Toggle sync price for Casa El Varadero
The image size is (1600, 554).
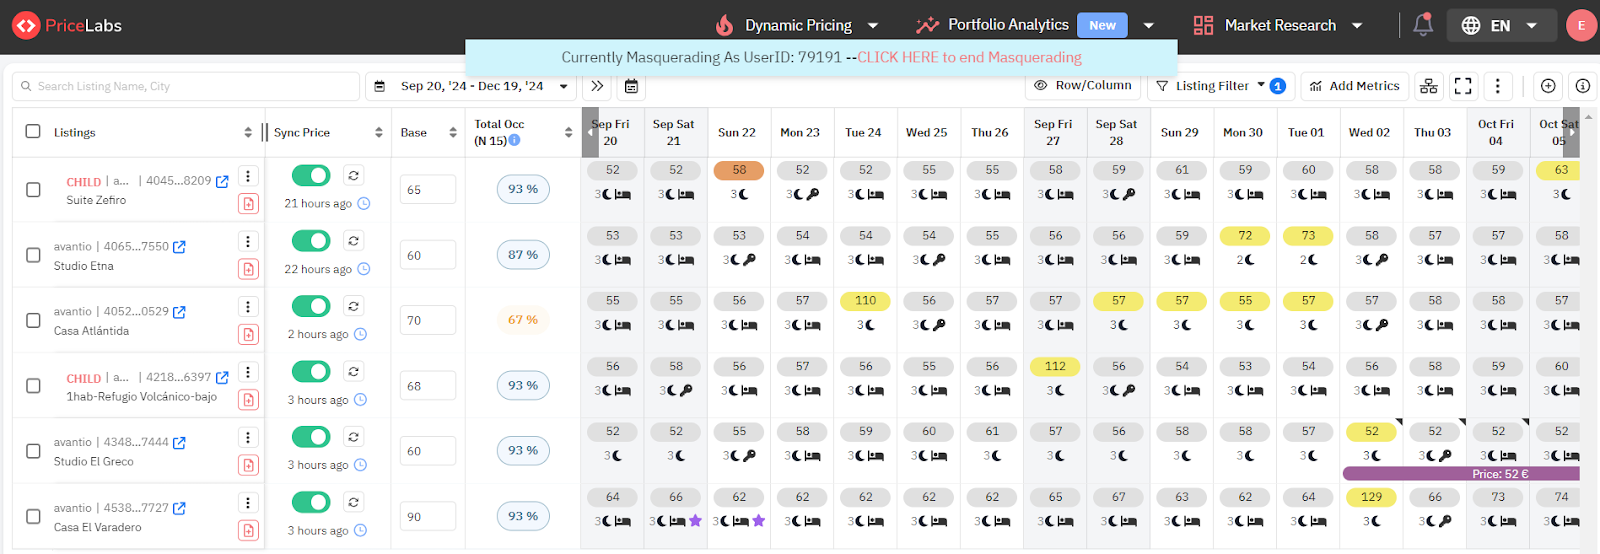[311, 502]
